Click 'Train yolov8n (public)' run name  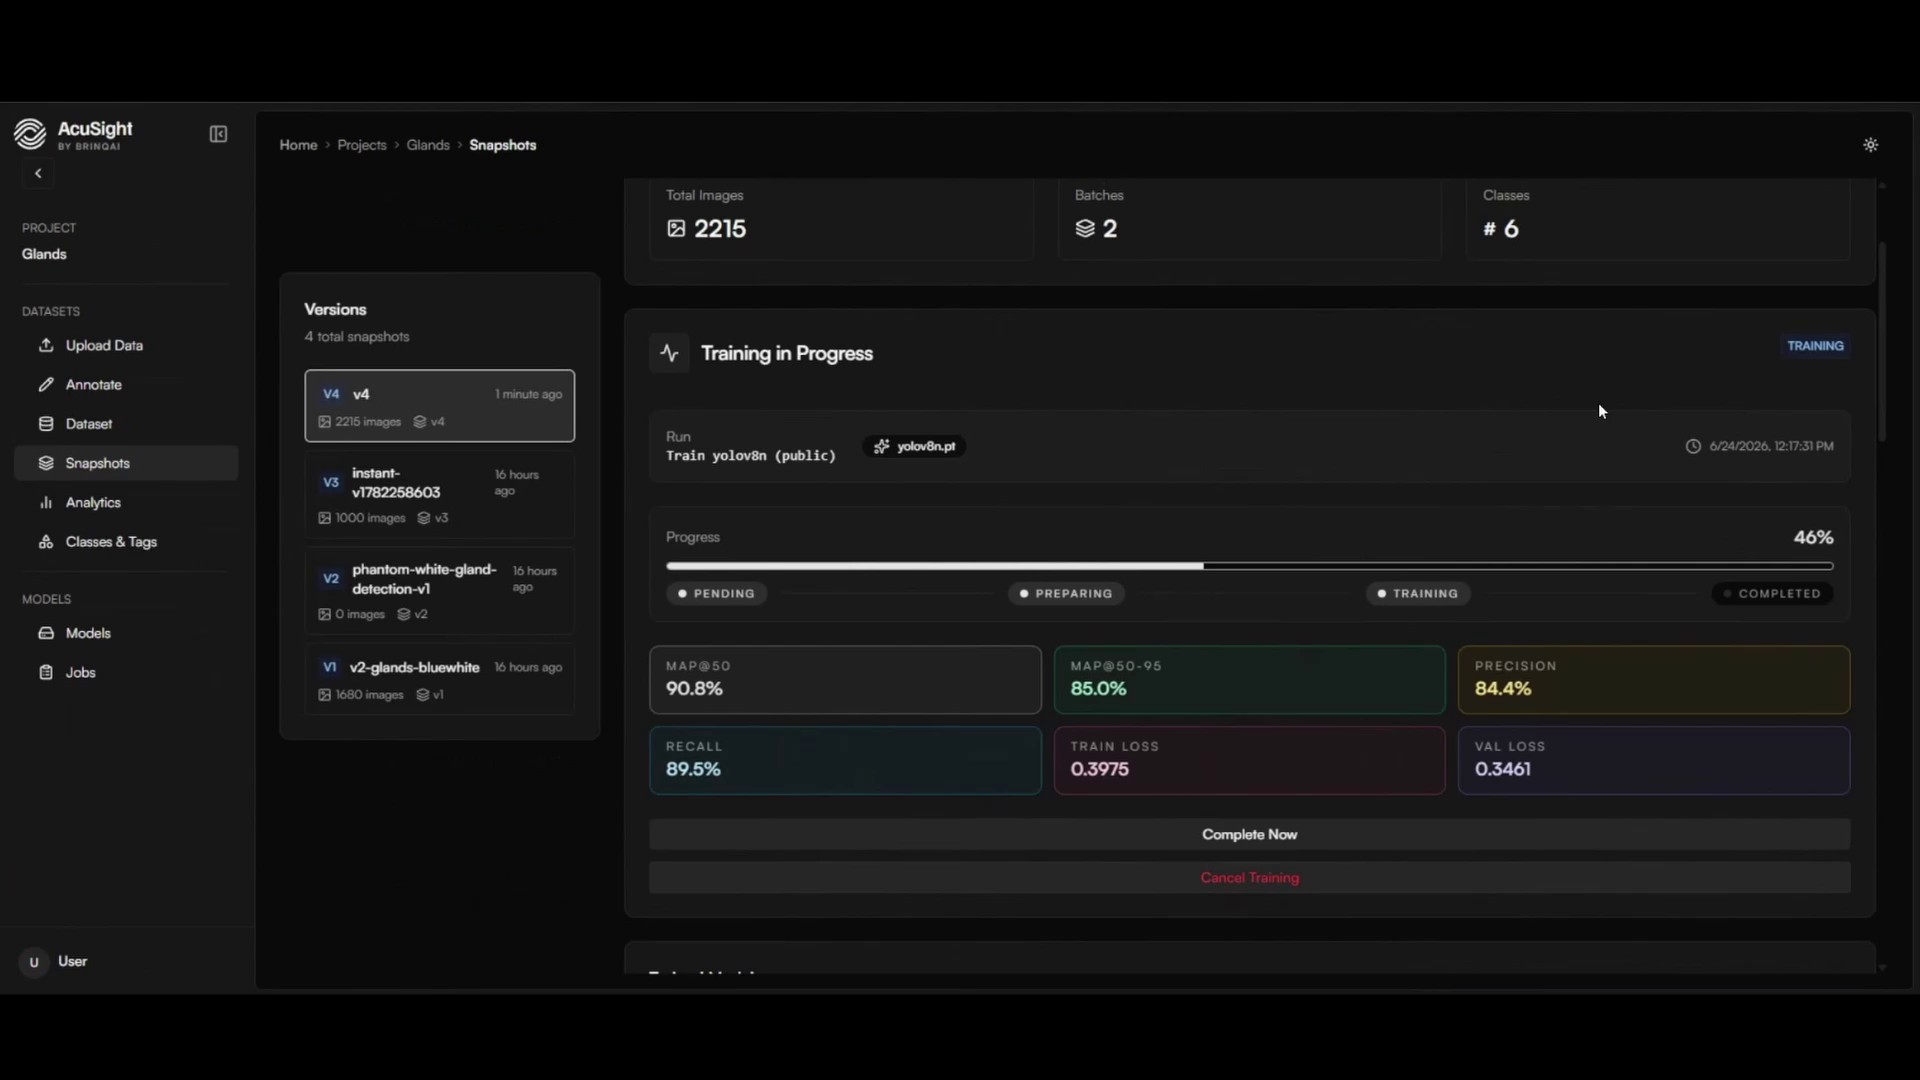(x=751, y=456)
